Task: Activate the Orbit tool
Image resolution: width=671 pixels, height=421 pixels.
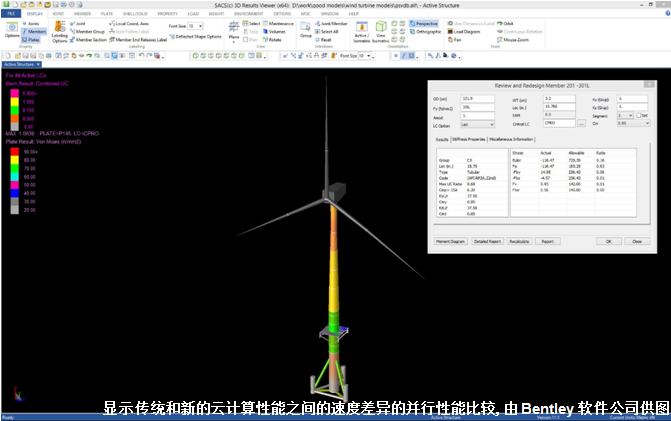Action: click(x=505, y=24)
